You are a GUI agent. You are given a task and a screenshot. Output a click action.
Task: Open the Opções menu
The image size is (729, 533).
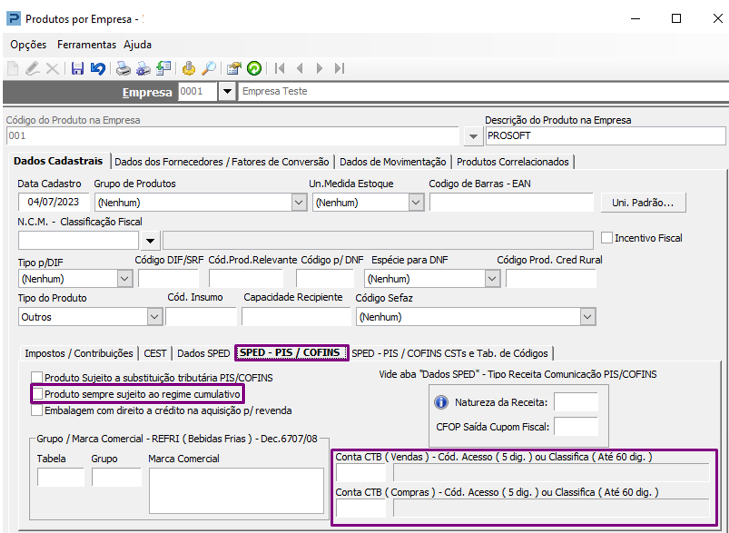pos(28,45)
